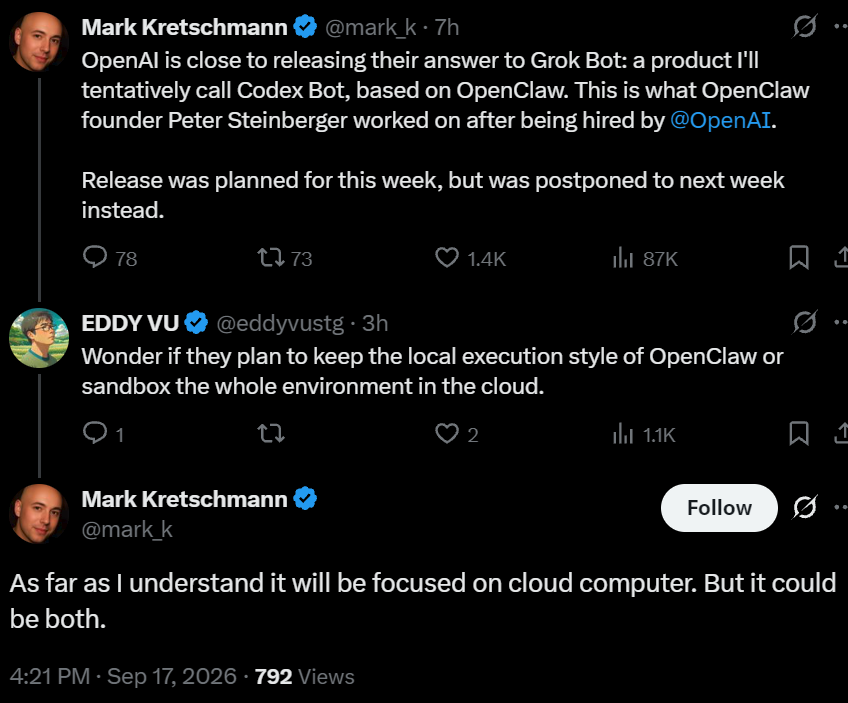The height and width of the screenshot is (703, 848).
Task: Bookmark EDDY VU's reply
Action: [x=799, y=433]
